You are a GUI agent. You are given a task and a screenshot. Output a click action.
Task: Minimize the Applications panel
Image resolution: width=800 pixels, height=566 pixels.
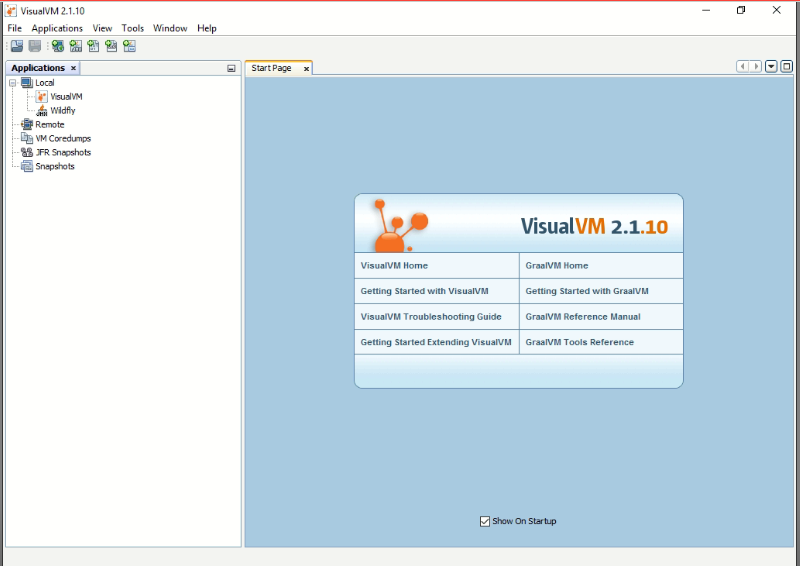point(231,69)
